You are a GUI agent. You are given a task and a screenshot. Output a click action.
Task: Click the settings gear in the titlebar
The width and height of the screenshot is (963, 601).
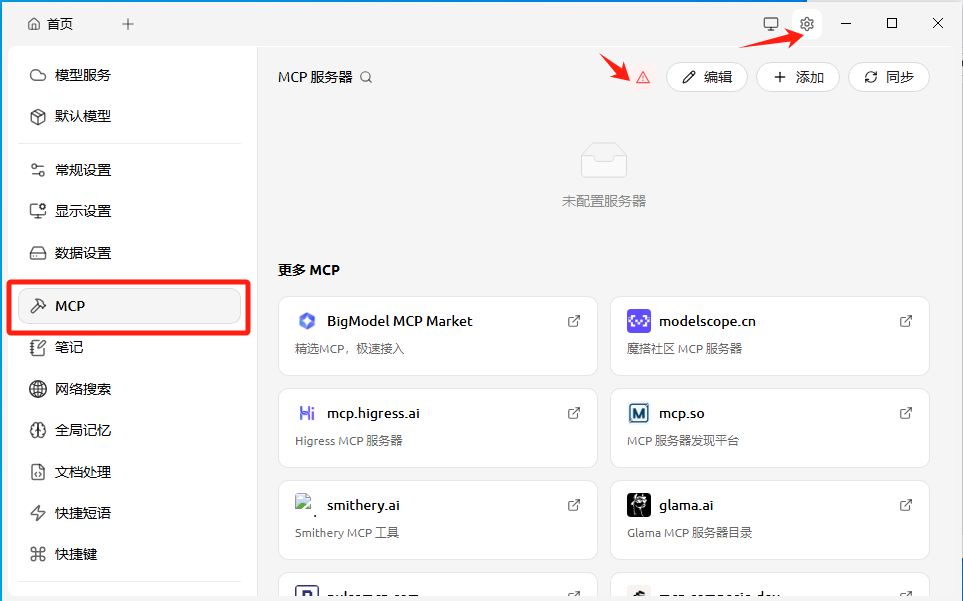807,23
